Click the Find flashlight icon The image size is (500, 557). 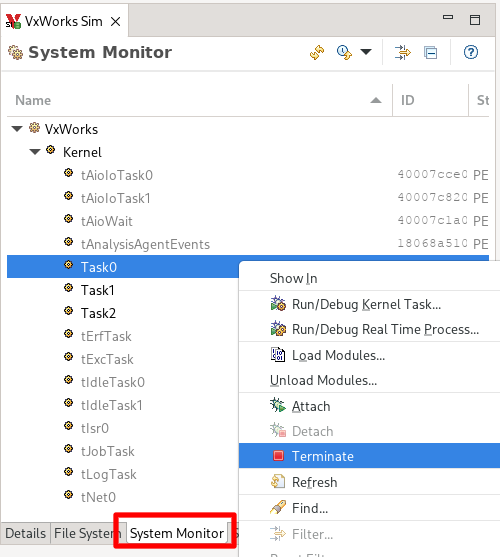point(278,507)
